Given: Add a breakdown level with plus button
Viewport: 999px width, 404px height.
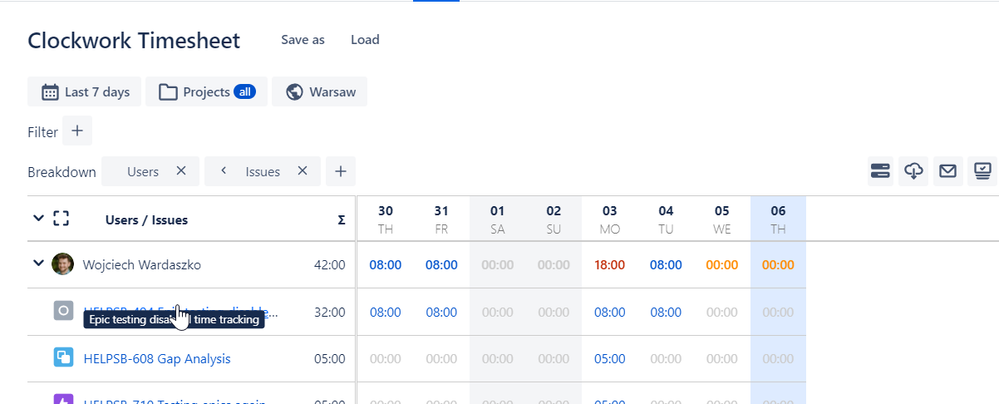Looking at the screenshot, I should [341, 171].
